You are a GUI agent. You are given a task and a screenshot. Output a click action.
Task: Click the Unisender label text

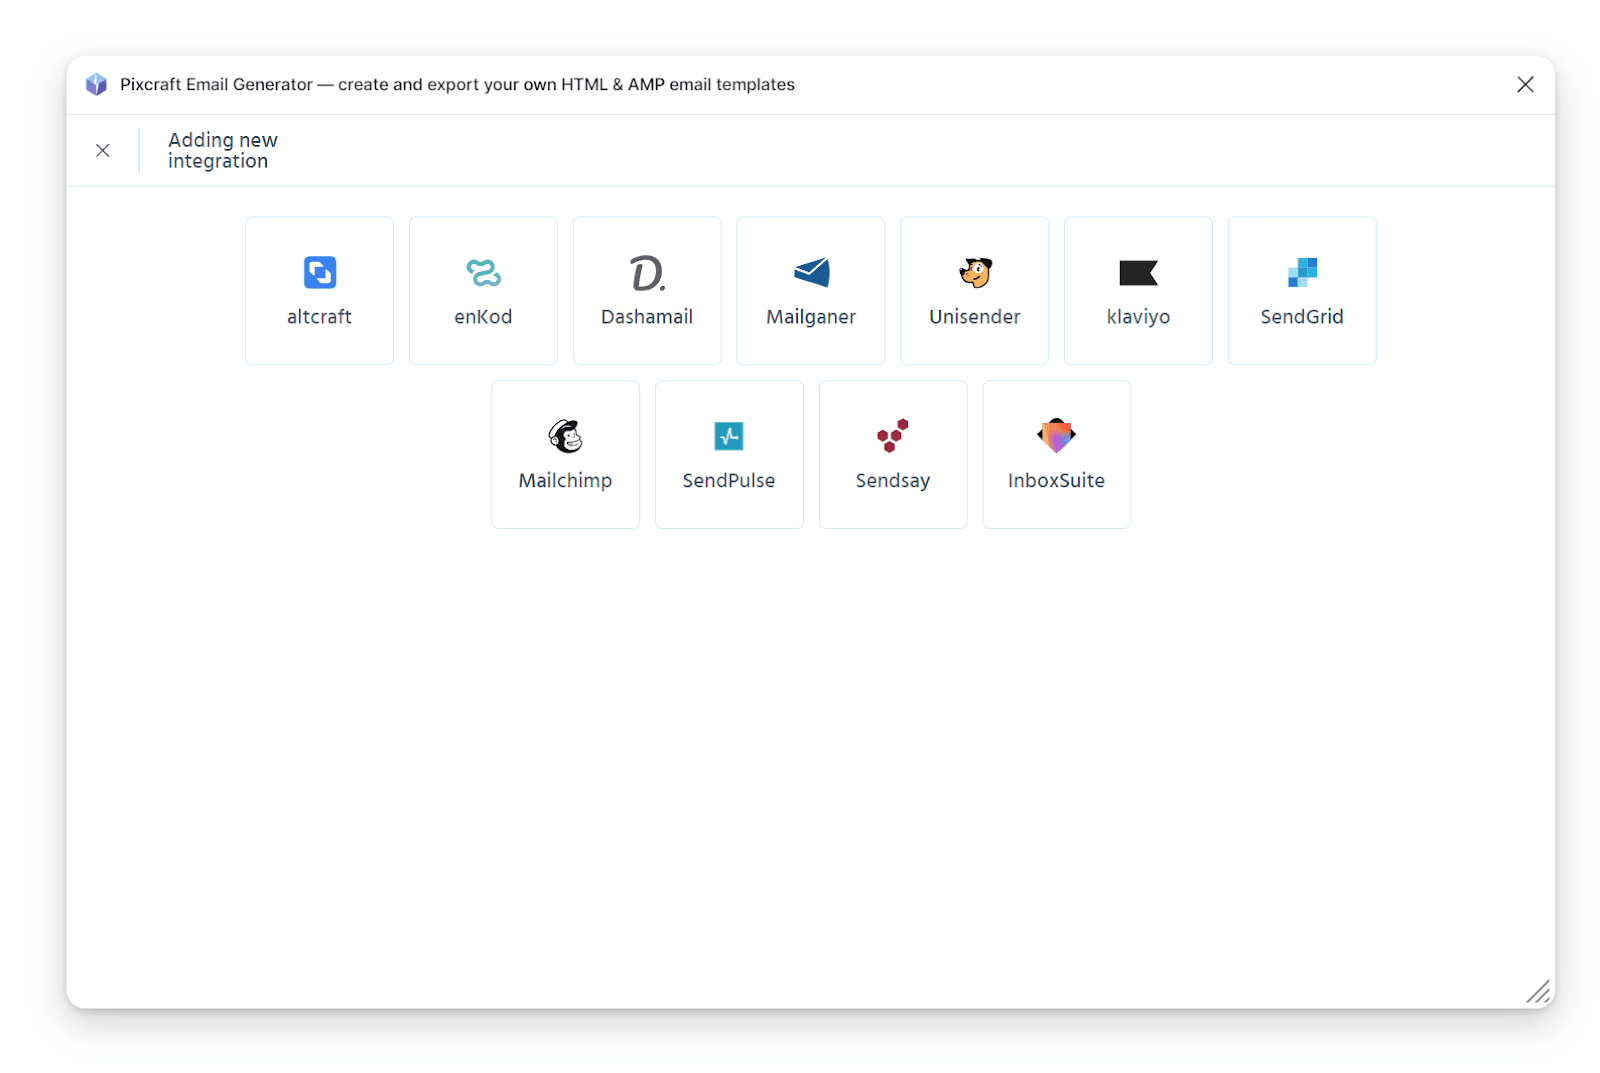pos(975,317)
